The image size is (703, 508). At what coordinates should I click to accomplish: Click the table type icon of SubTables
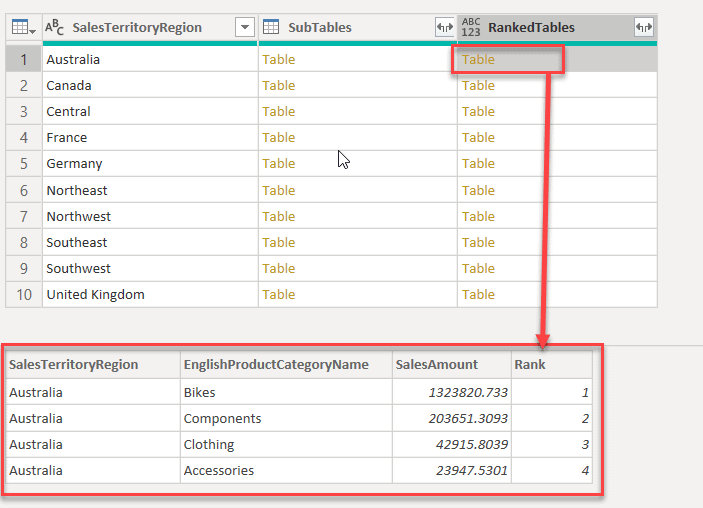[x=270, y=28]
